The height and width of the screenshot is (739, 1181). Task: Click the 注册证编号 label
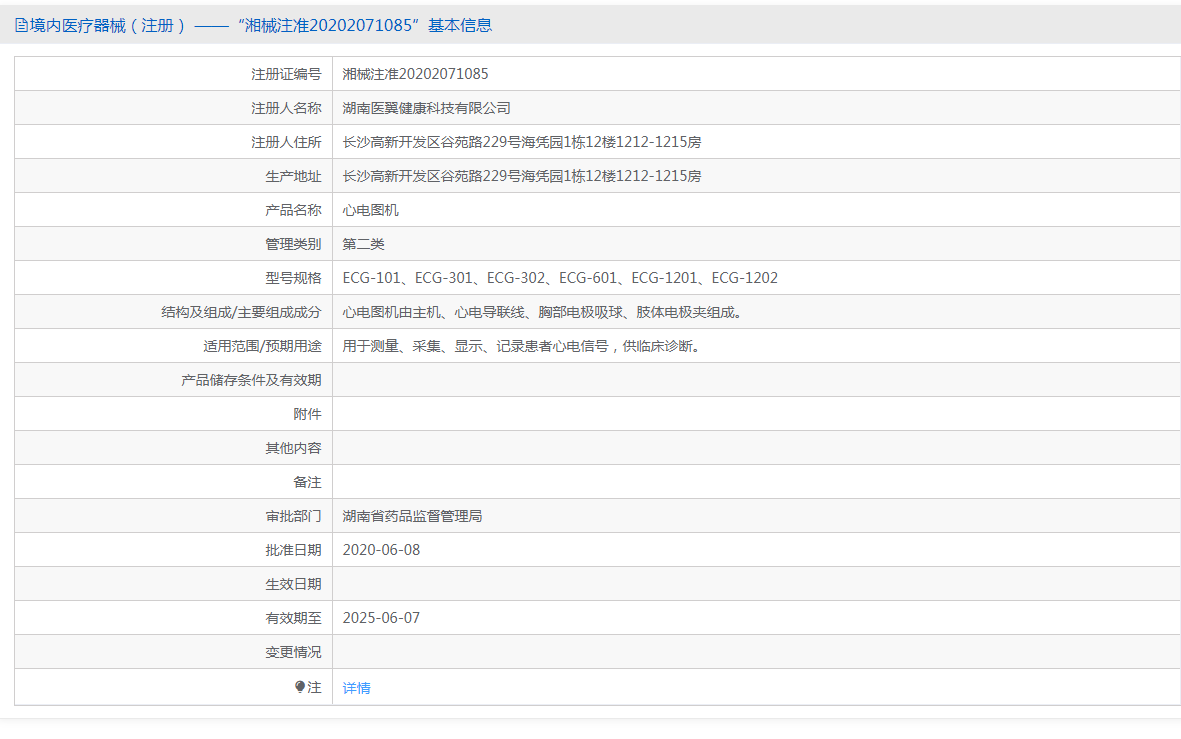click(286, 74)
